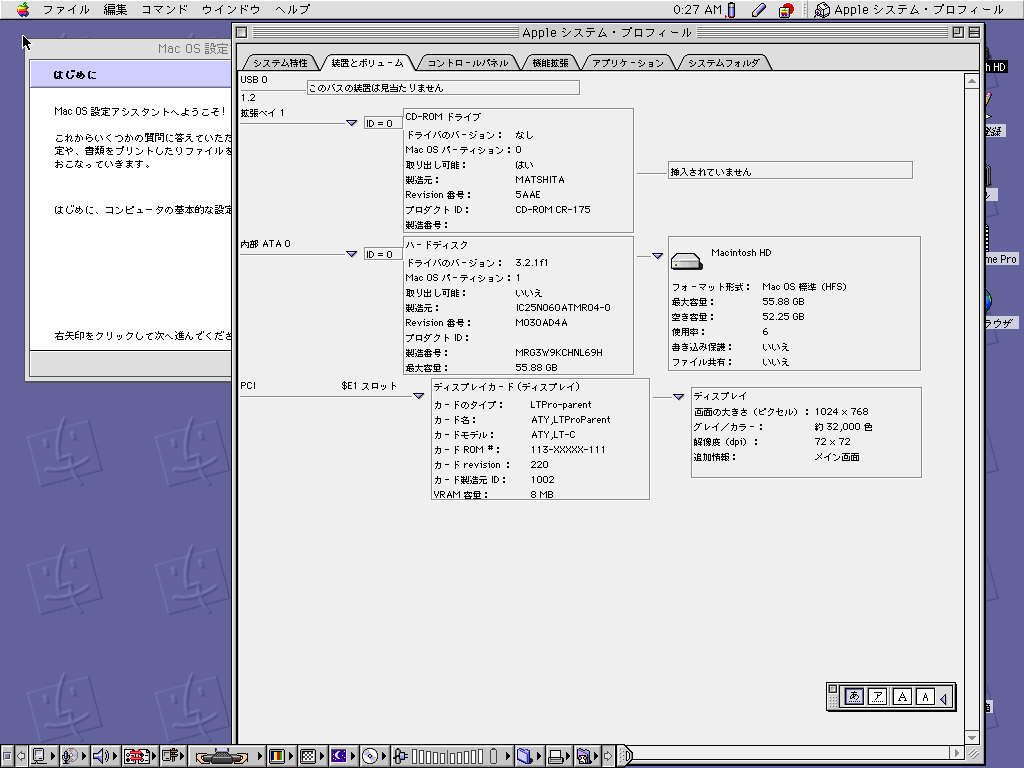Select the 装置とボリューム tab
The image size is (1024, 768).
tap(367, 63)
